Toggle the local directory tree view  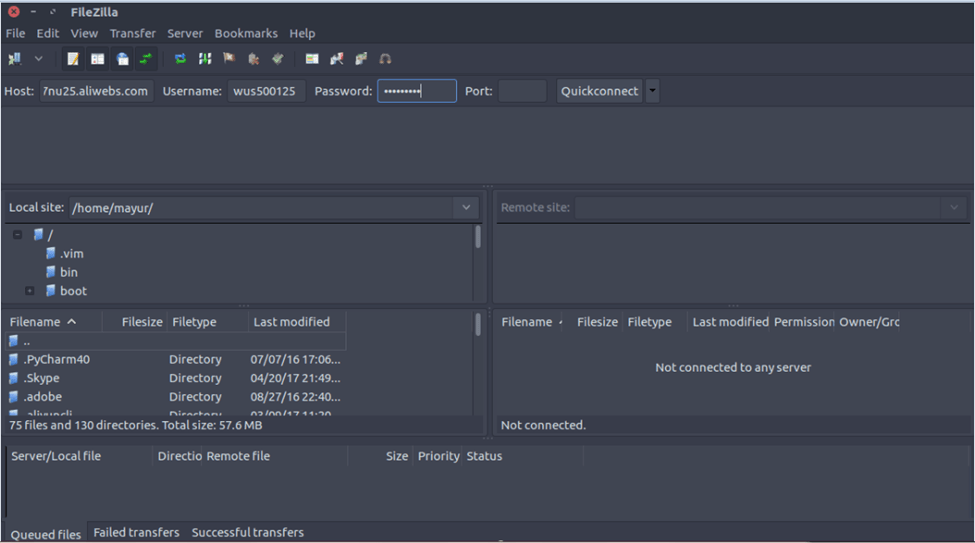98,59
